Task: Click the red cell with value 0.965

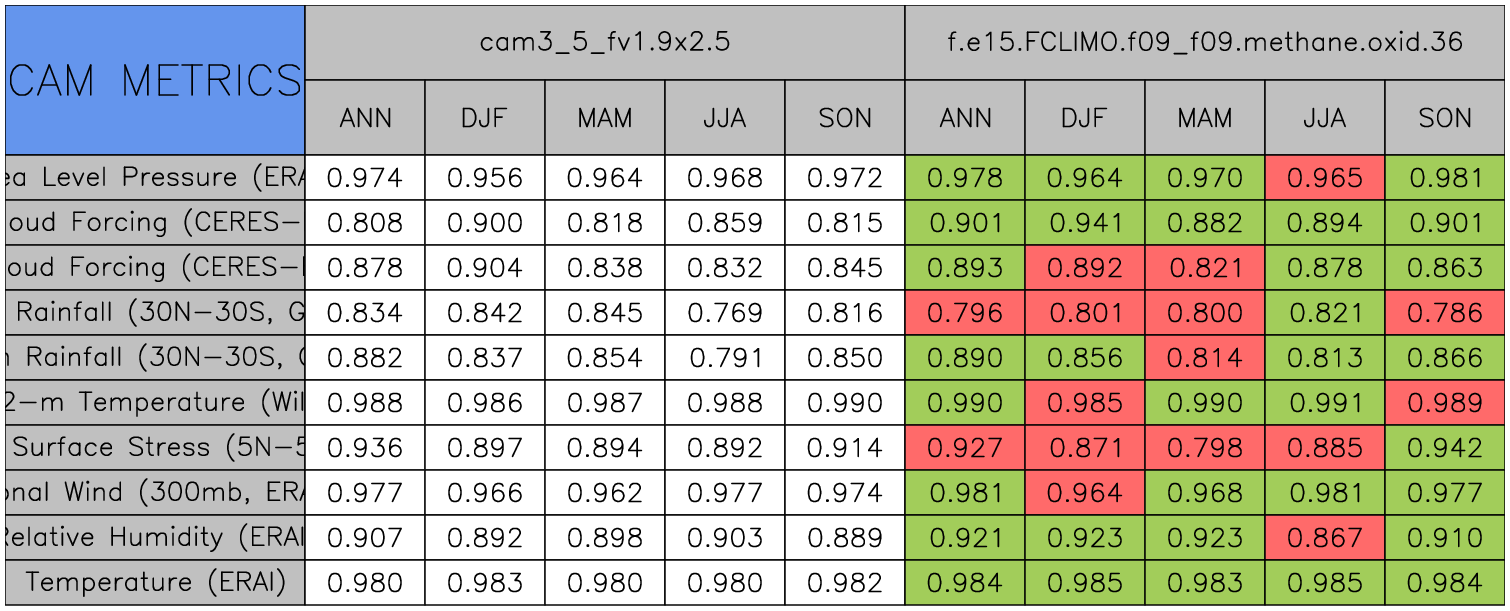Action: 1325,178
